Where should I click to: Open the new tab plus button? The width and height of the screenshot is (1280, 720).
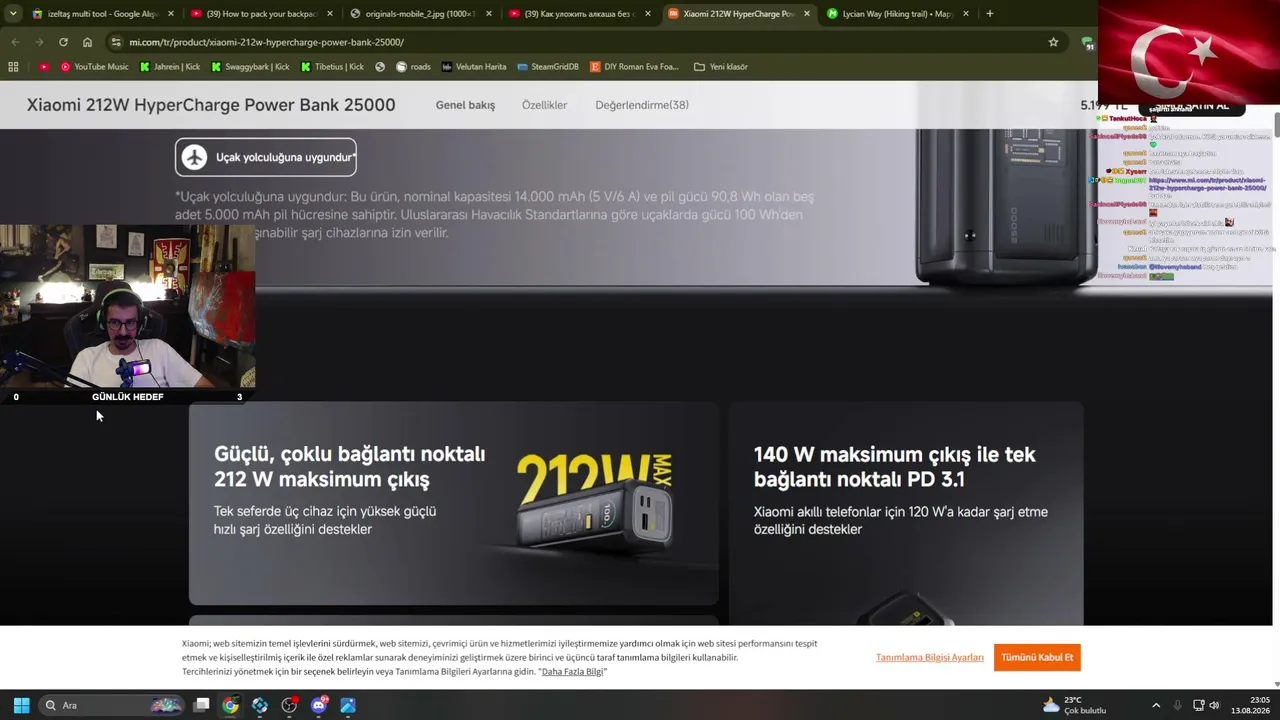[989, 14]
